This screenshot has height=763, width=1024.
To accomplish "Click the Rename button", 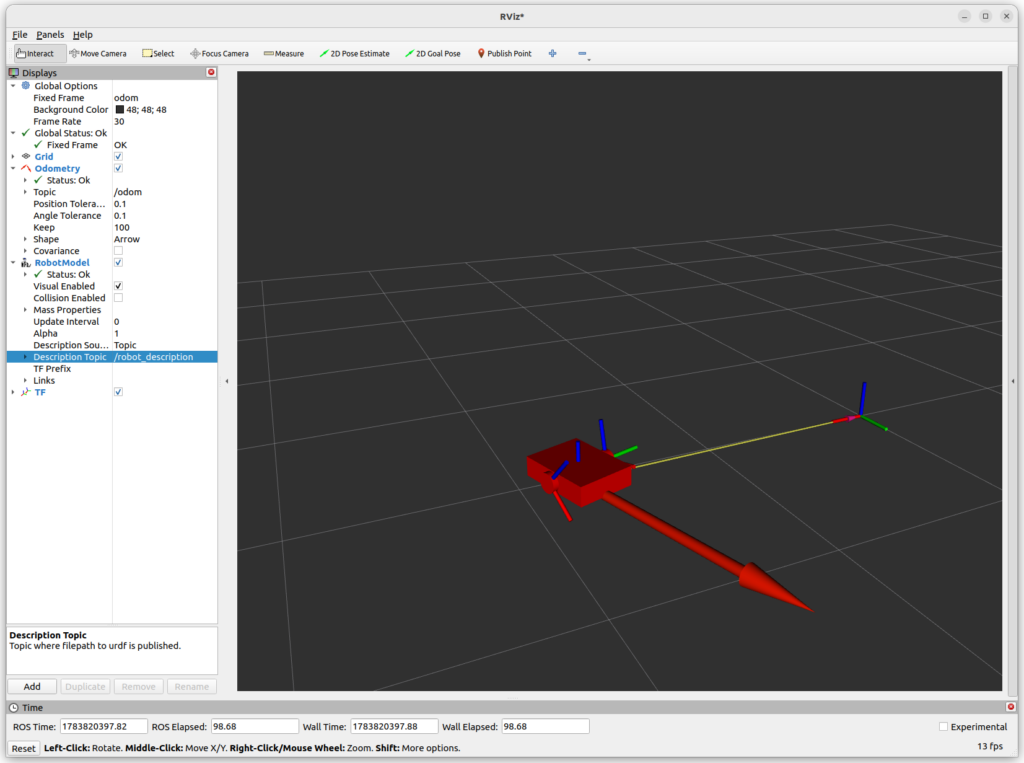I will (x=191, y=687).
